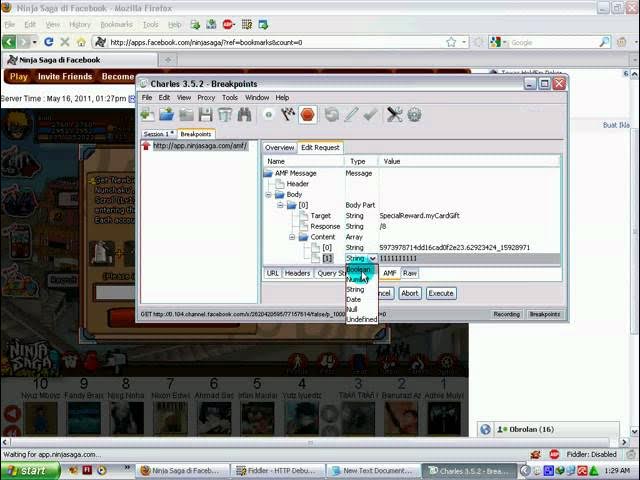Click the trash can clear session icon

225,115
